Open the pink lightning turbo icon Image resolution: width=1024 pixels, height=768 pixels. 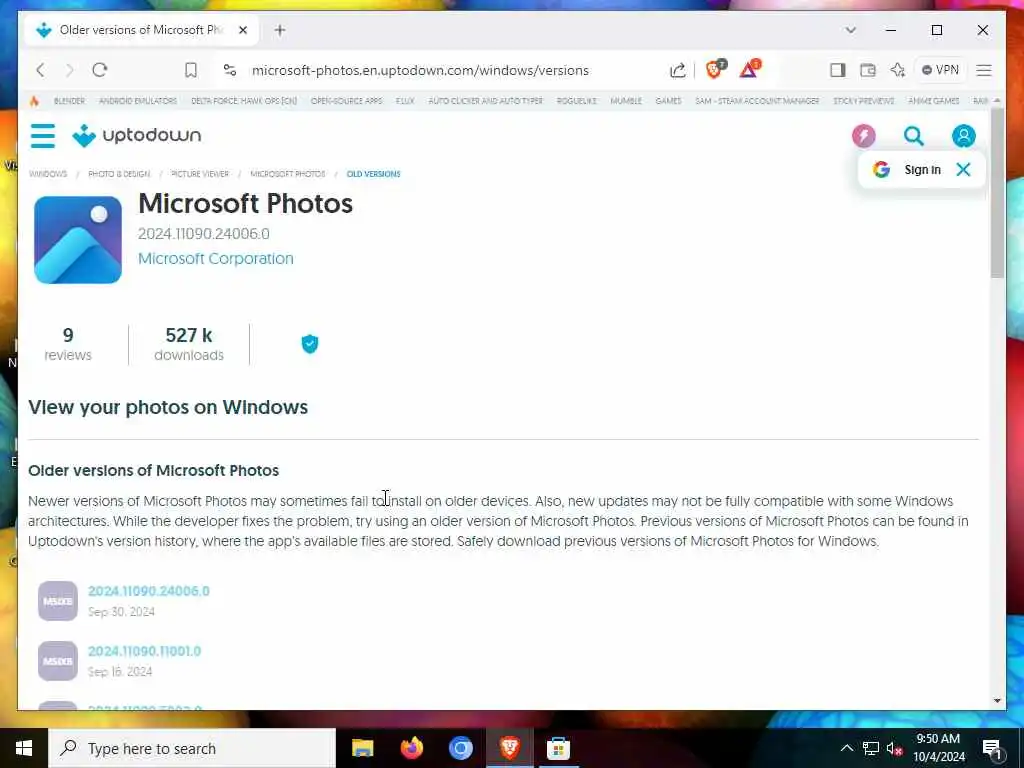click(863, 136)
